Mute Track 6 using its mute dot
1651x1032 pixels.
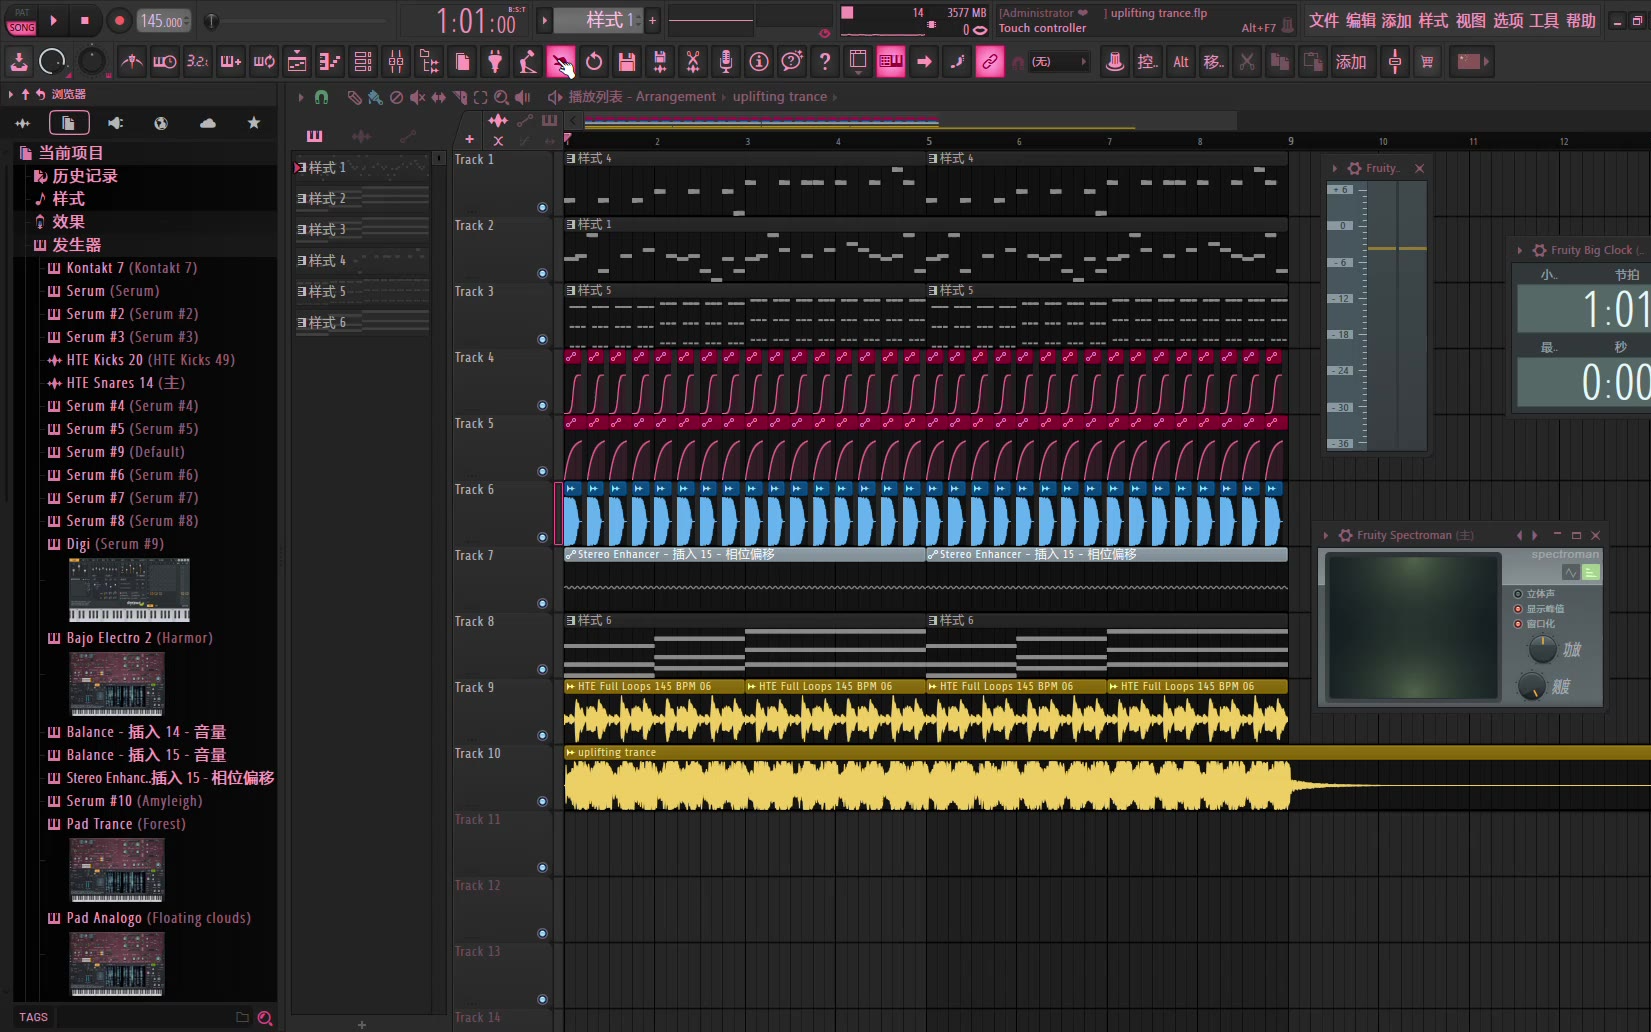point(542,538)
